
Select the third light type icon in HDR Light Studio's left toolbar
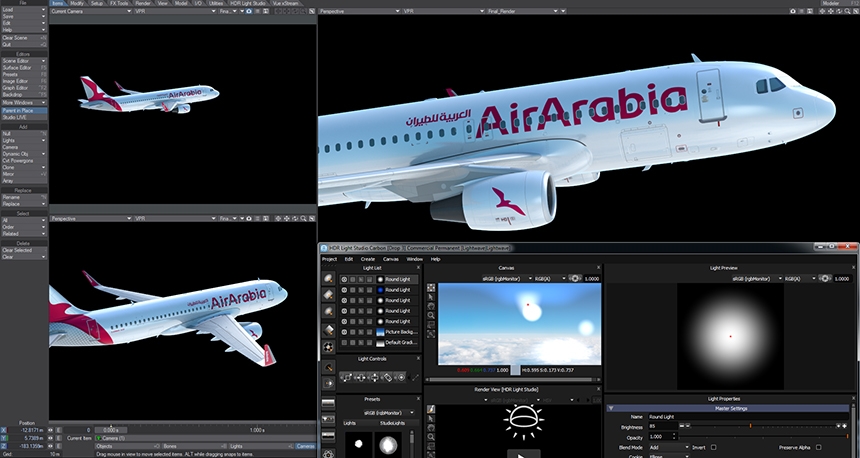pyautogui.click(x=328, y=311)
